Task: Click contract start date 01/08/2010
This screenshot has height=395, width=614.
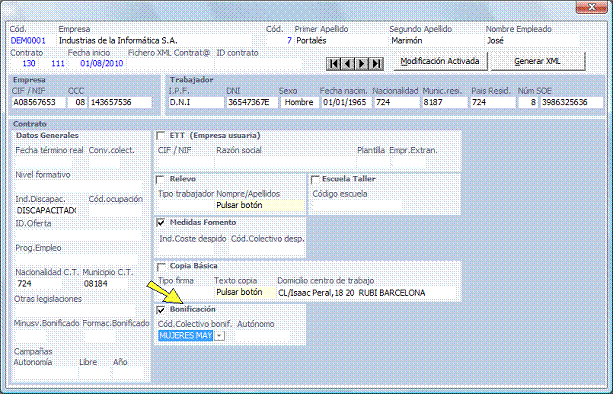Action: [x=102, y=63]
